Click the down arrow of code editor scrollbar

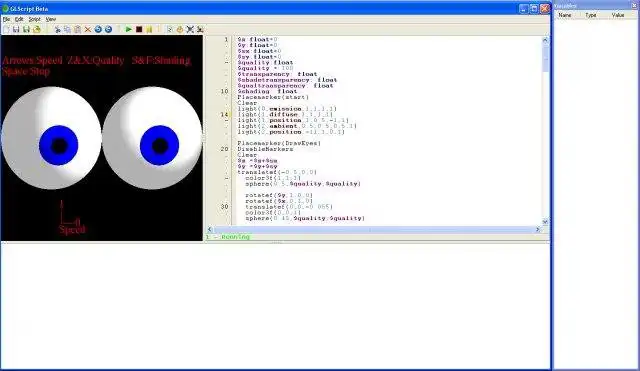pos(545,221)
